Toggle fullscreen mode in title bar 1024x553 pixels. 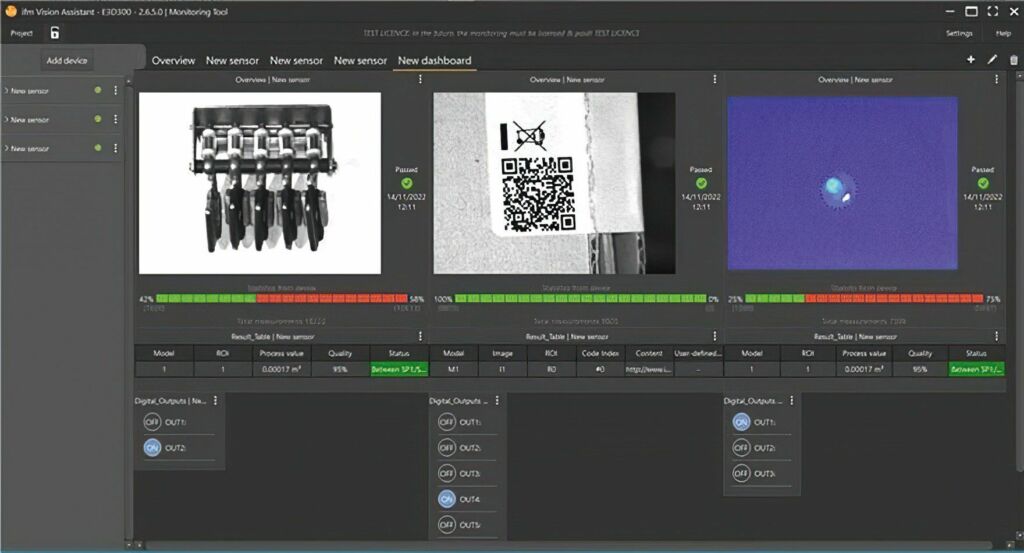pyautogui.click(x=993, y=11)
